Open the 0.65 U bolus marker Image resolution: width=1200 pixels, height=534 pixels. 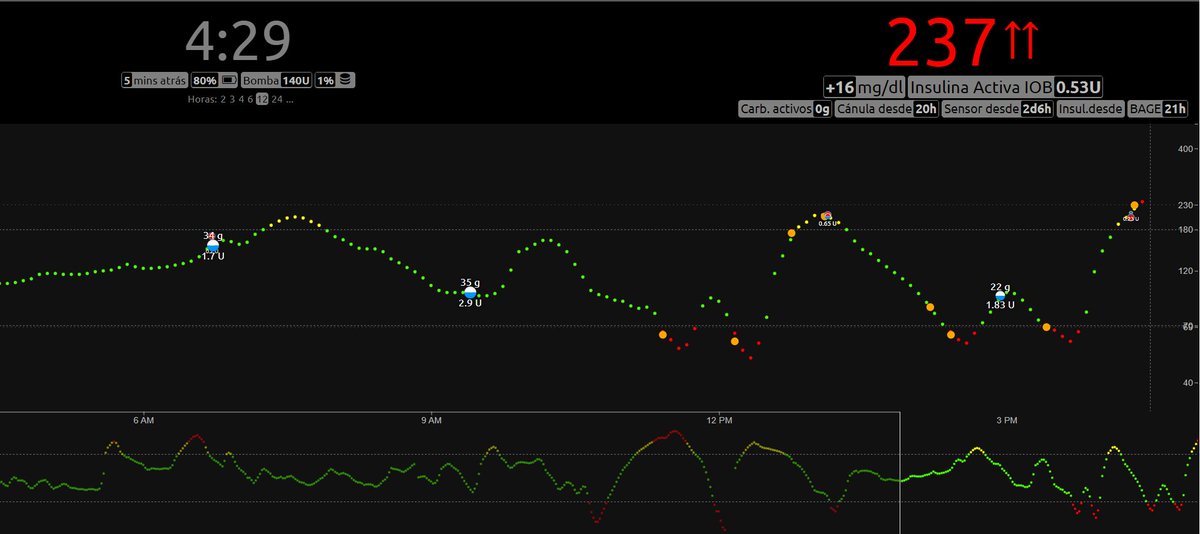click(826, 216)
